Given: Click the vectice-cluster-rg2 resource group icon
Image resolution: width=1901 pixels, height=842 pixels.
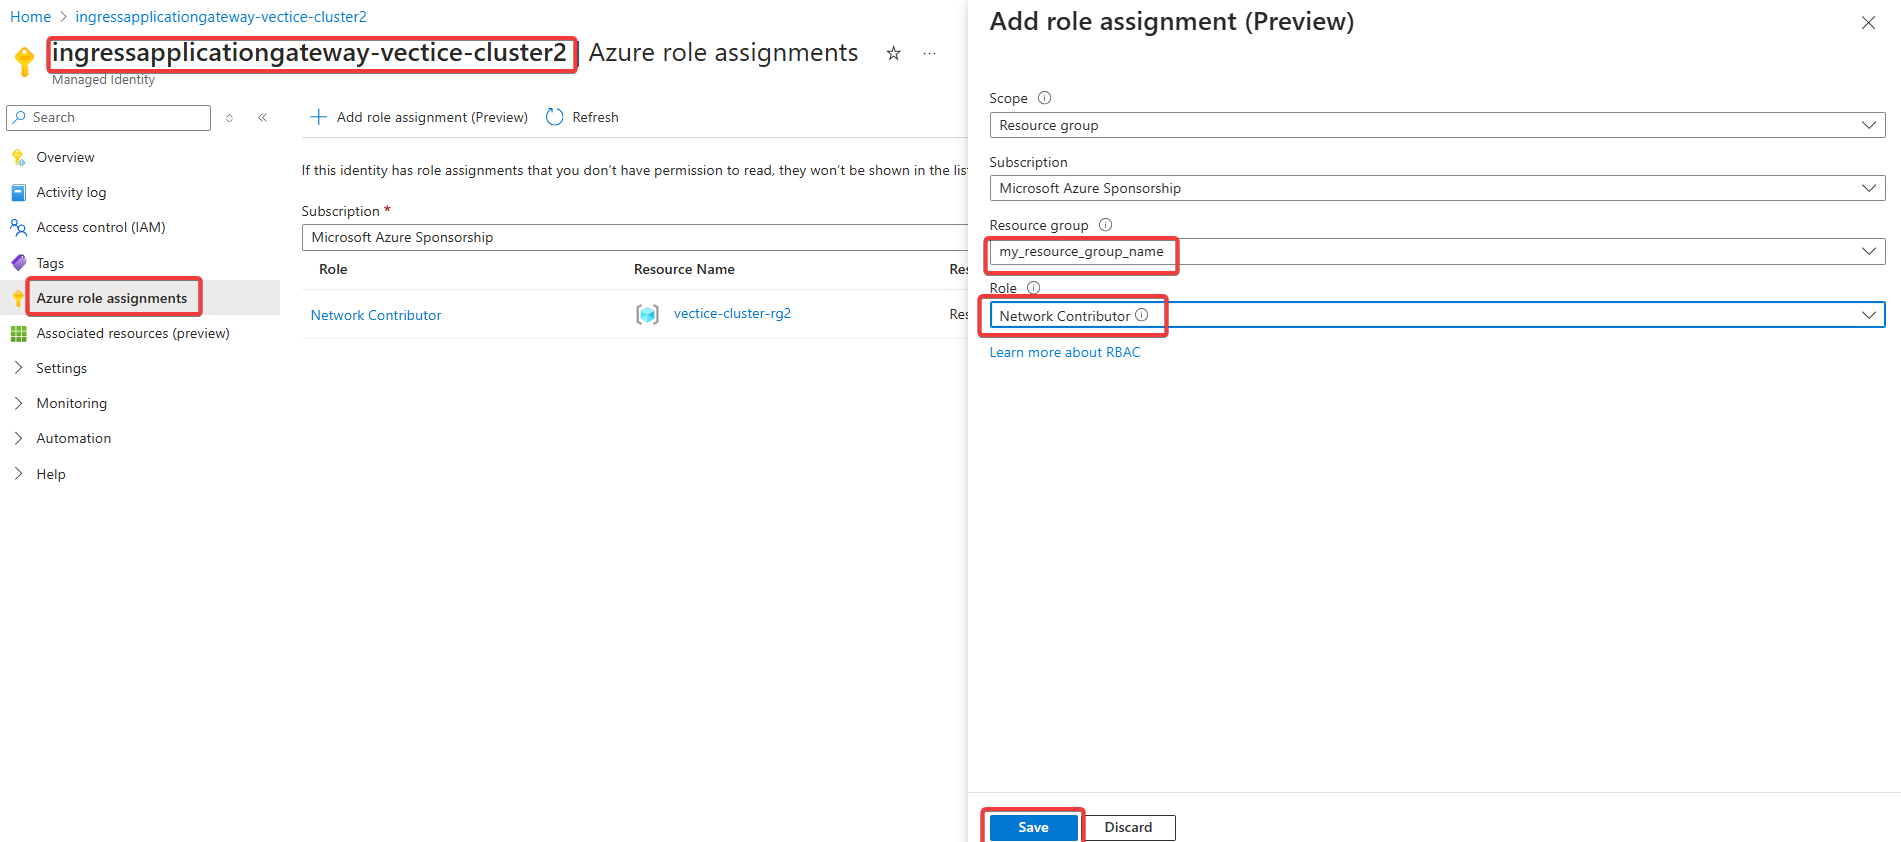Looking at the screenshot, I should pos(647,315).
